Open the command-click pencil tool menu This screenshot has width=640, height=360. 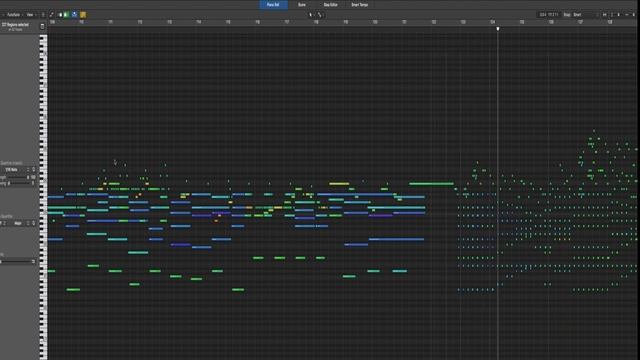coord(320,15)
